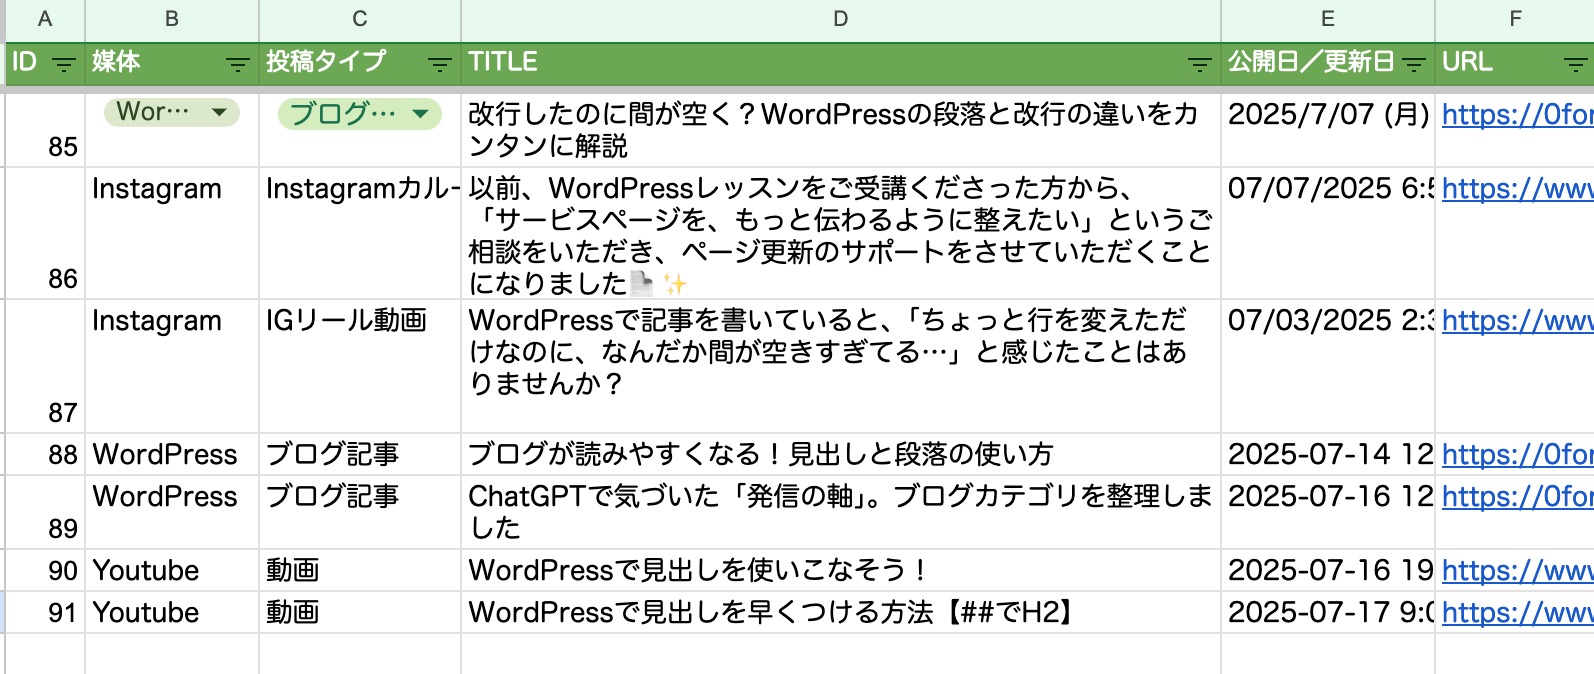Open filter icon in TITLE header
Image resolution: width=1594 pixels, height=674 pixels.
tap(1199, 65)
